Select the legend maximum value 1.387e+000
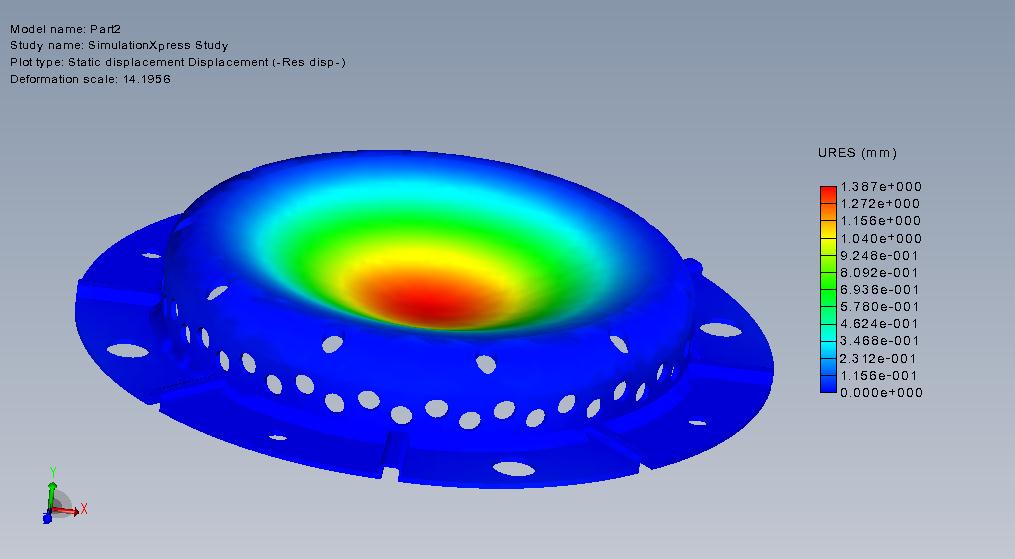 tap(880, 187)
